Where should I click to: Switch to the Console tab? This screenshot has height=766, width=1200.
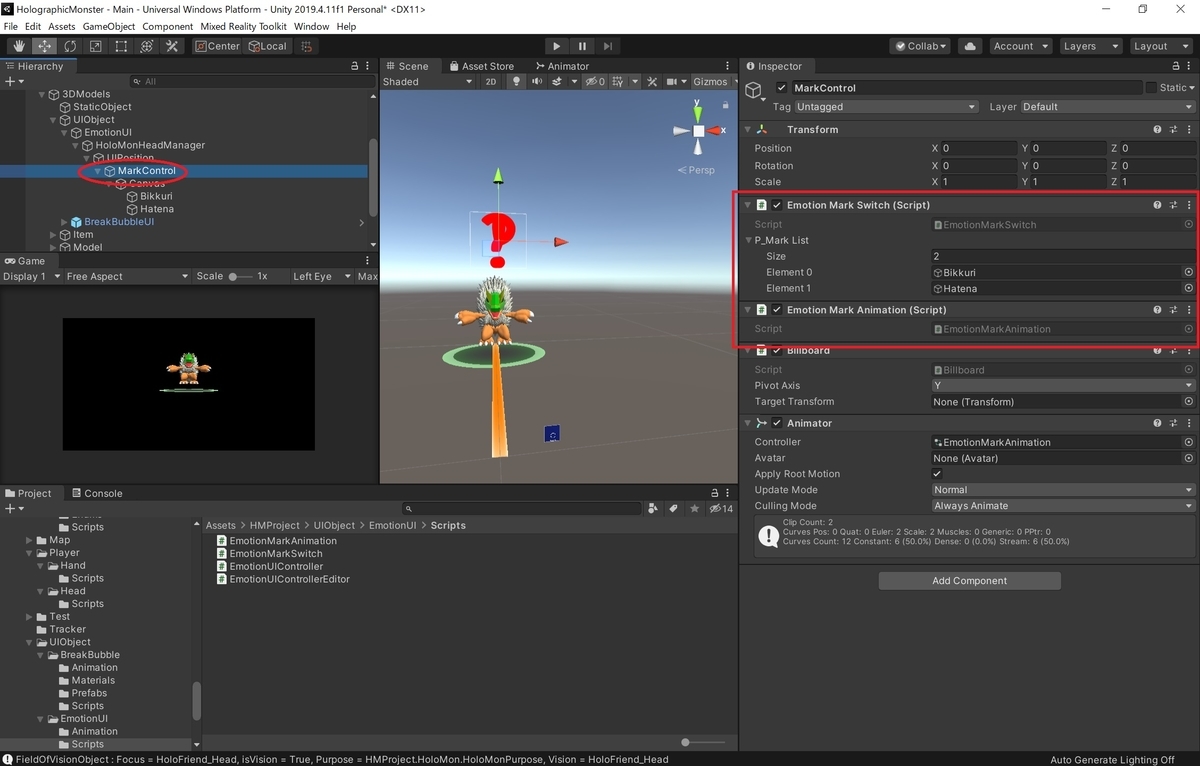[97, 493]
